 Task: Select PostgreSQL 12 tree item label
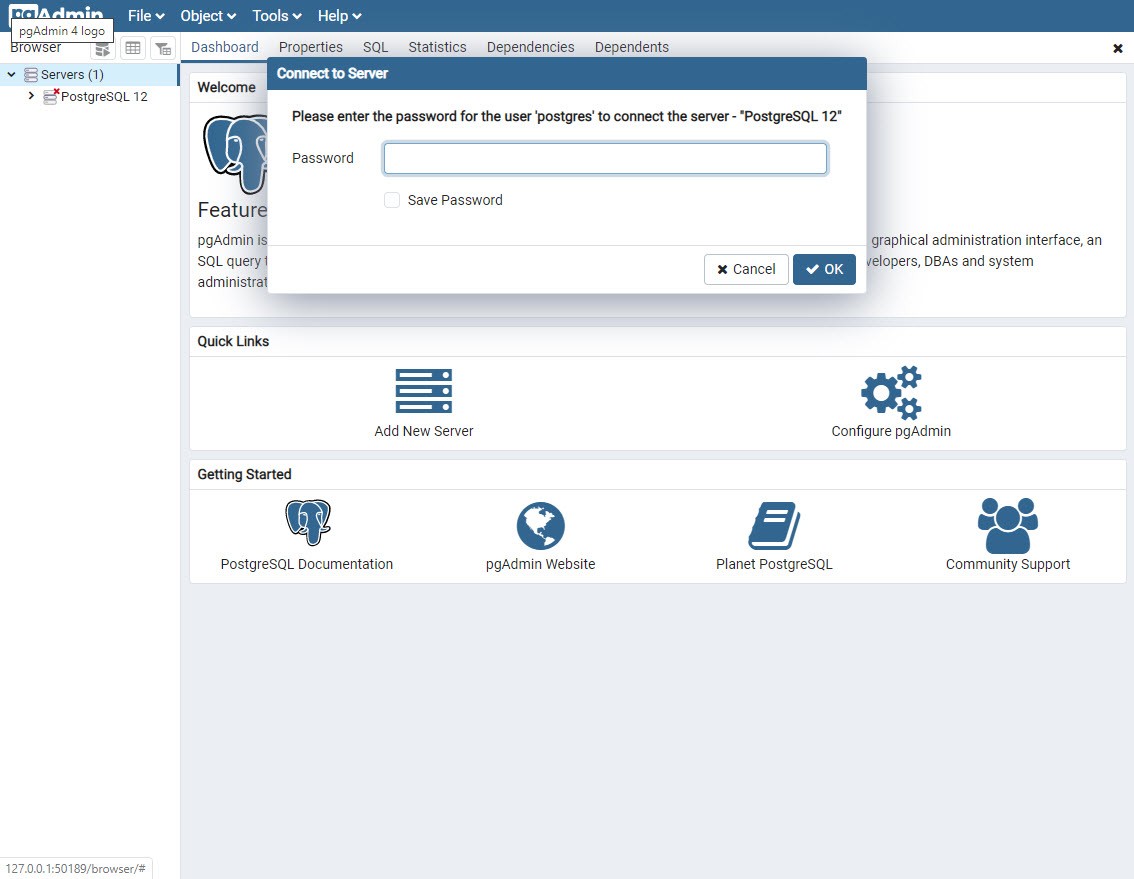pyautogui.click(x=104, y=96)
